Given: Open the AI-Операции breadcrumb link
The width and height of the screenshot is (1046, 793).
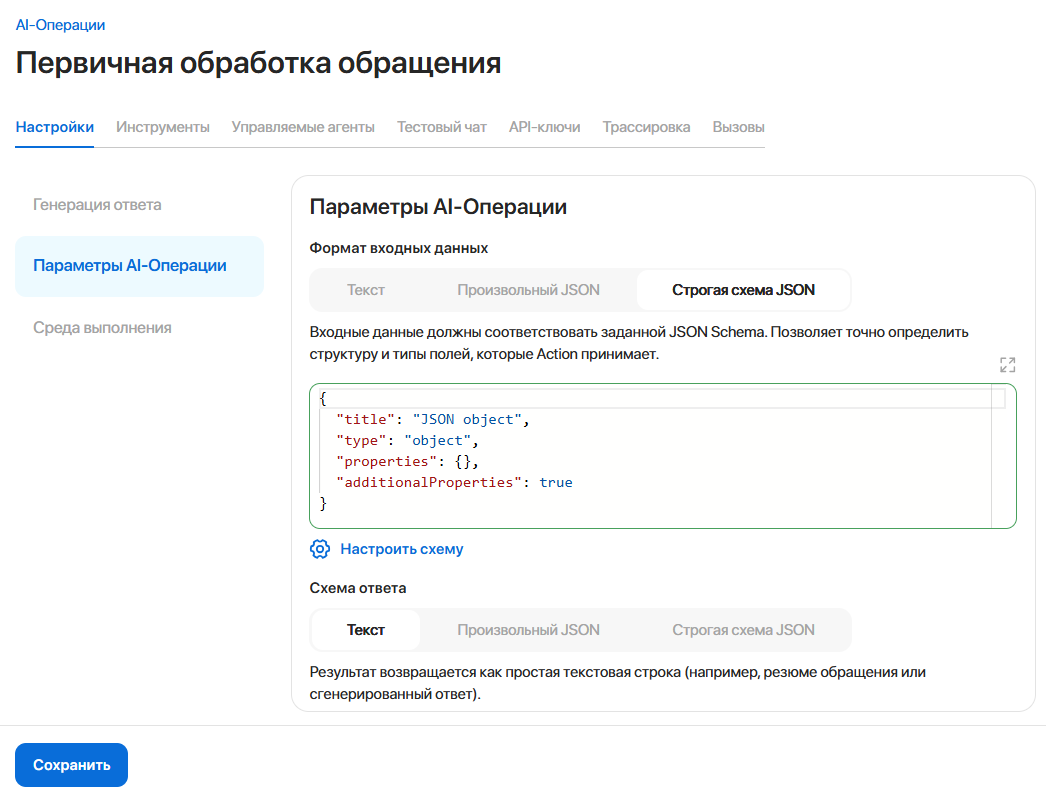Looking at the screenshot, I should (x=58, y=25).
